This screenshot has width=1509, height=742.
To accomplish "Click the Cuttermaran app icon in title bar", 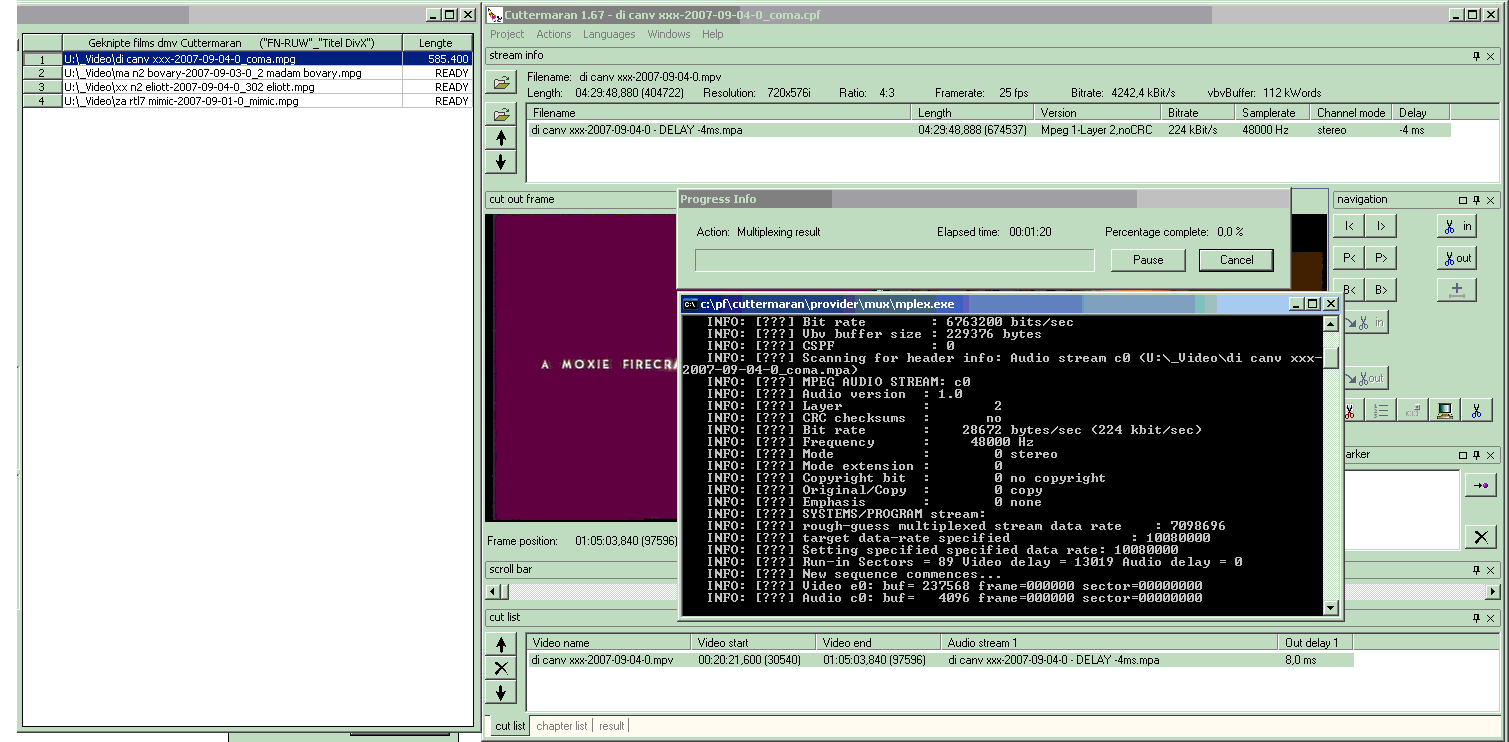I will (x=494, y=15).
